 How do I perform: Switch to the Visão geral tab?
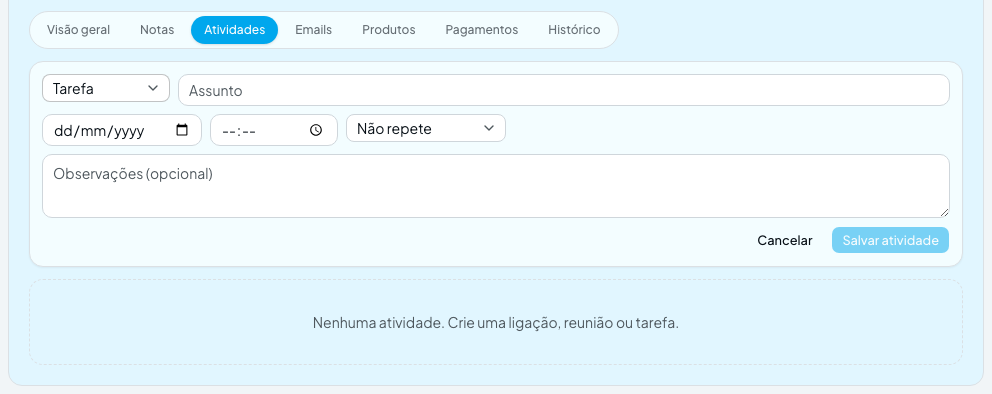point(78,30)
